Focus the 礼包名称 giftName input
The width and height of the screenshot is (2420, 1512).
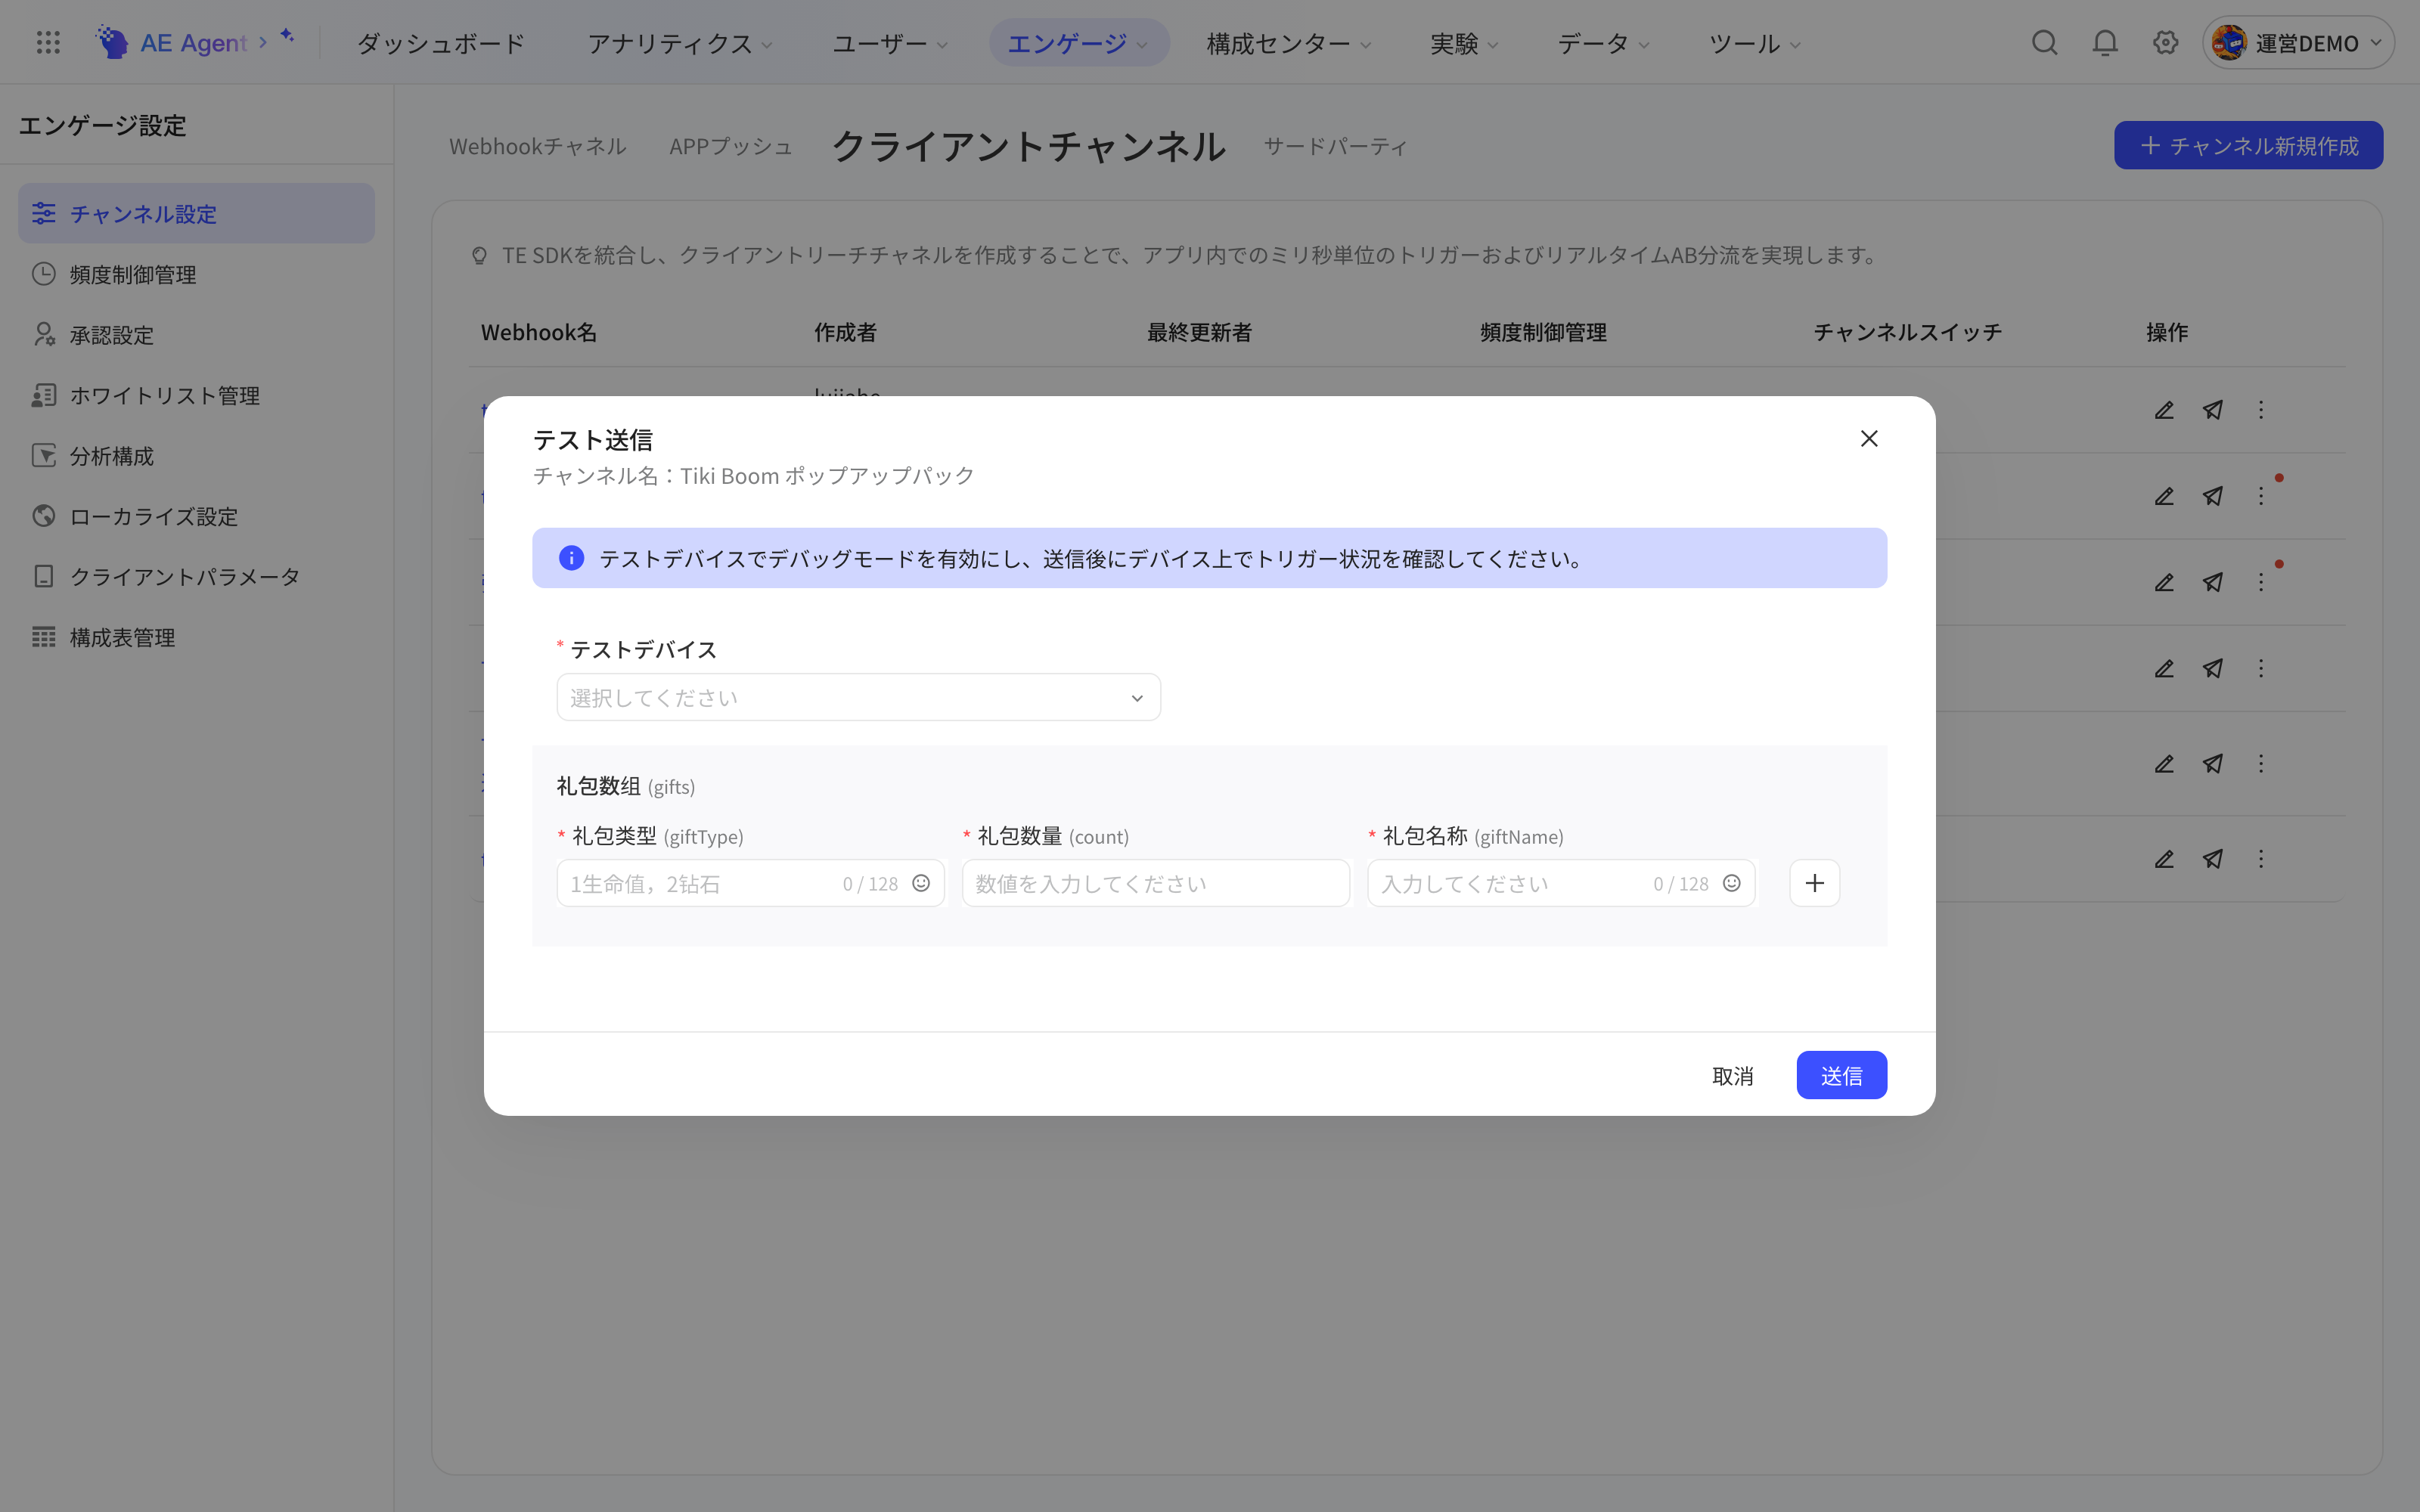tap(1560, 883)
